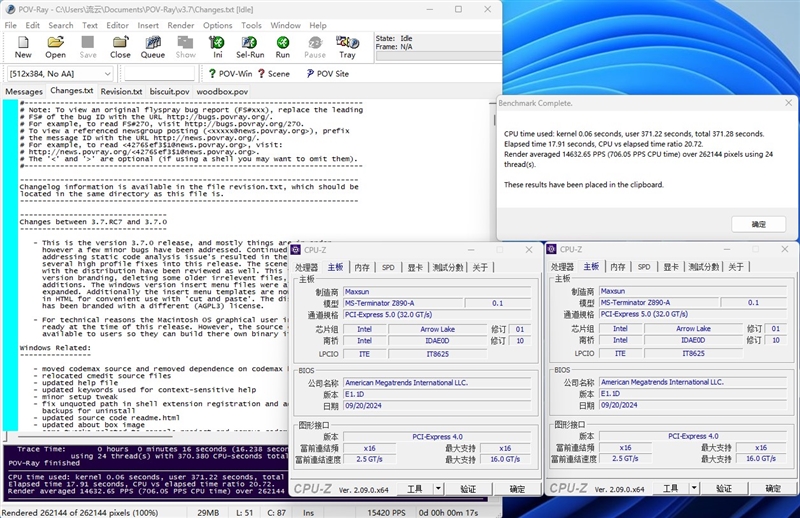Image resolution: width=800 pixels, height=518 pixels.
Task: Select 关于 tab in left CPU-Z
Action: coord(480,267)
